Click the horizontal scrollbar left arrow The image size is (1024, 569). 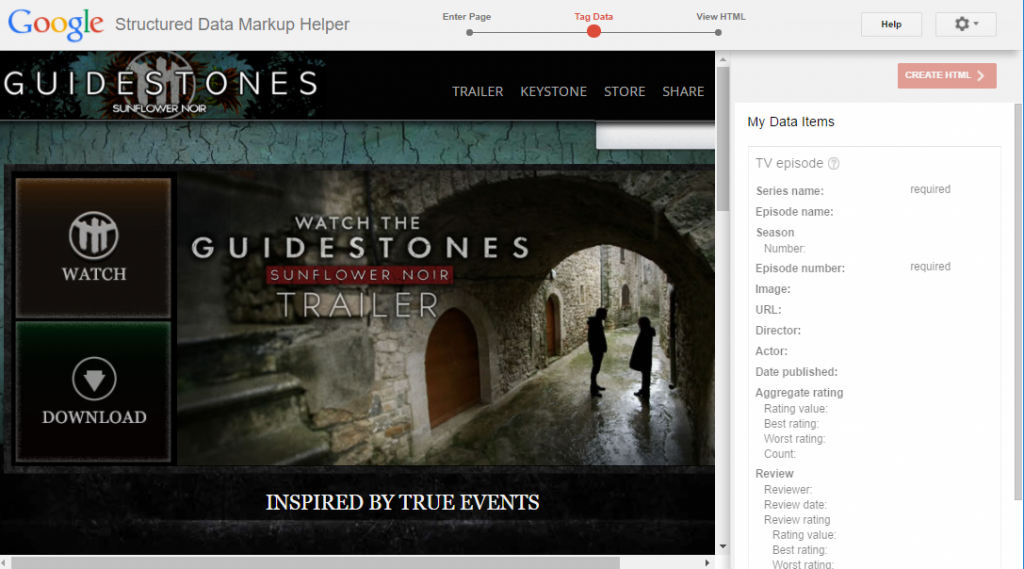[4, 562]
